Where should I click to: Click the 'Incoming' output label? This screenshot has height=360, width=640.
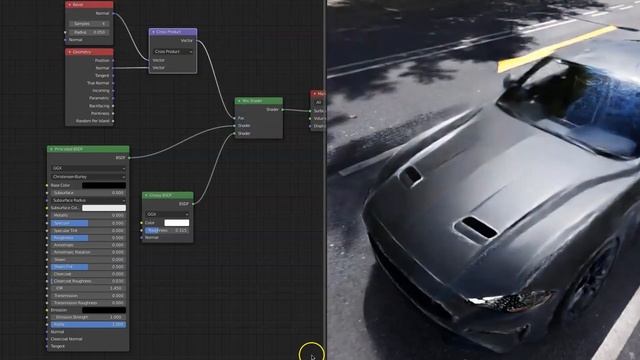point(101,91)
